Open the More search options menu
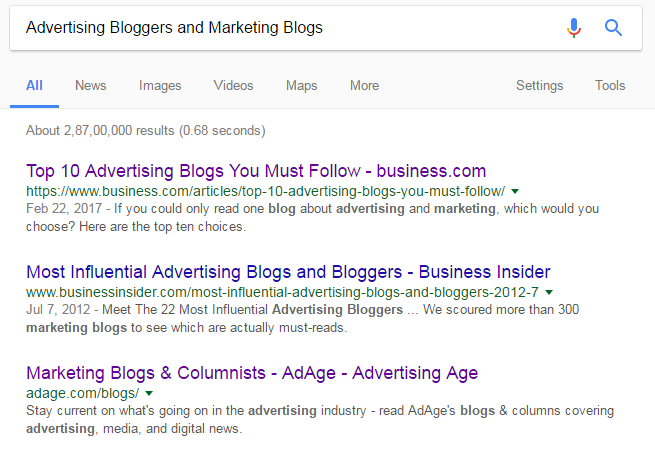The width and height of the screenshot is (655, 449). [365, 86]
